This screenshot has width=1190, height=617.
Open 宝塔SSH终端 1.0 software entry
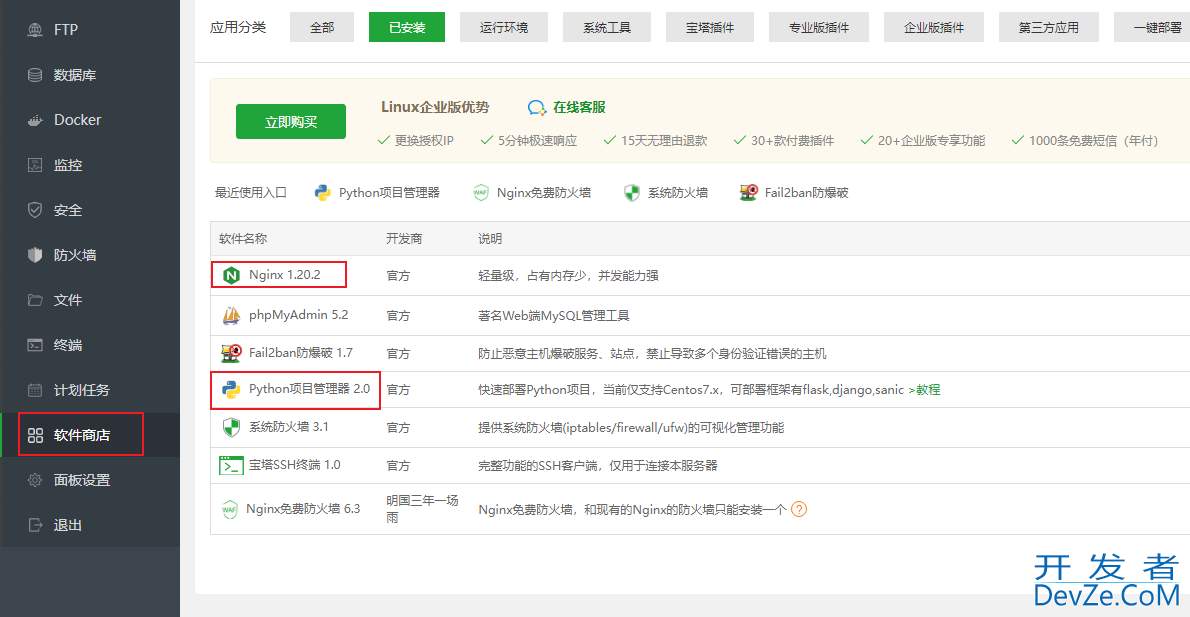294,464
